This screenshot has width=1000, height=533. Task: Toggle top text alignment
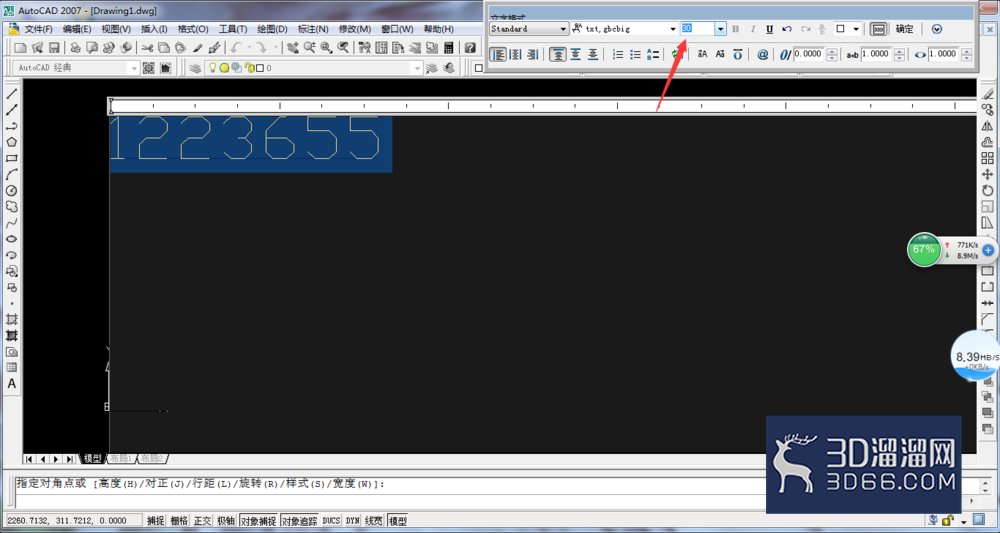(x=557, y=55)
